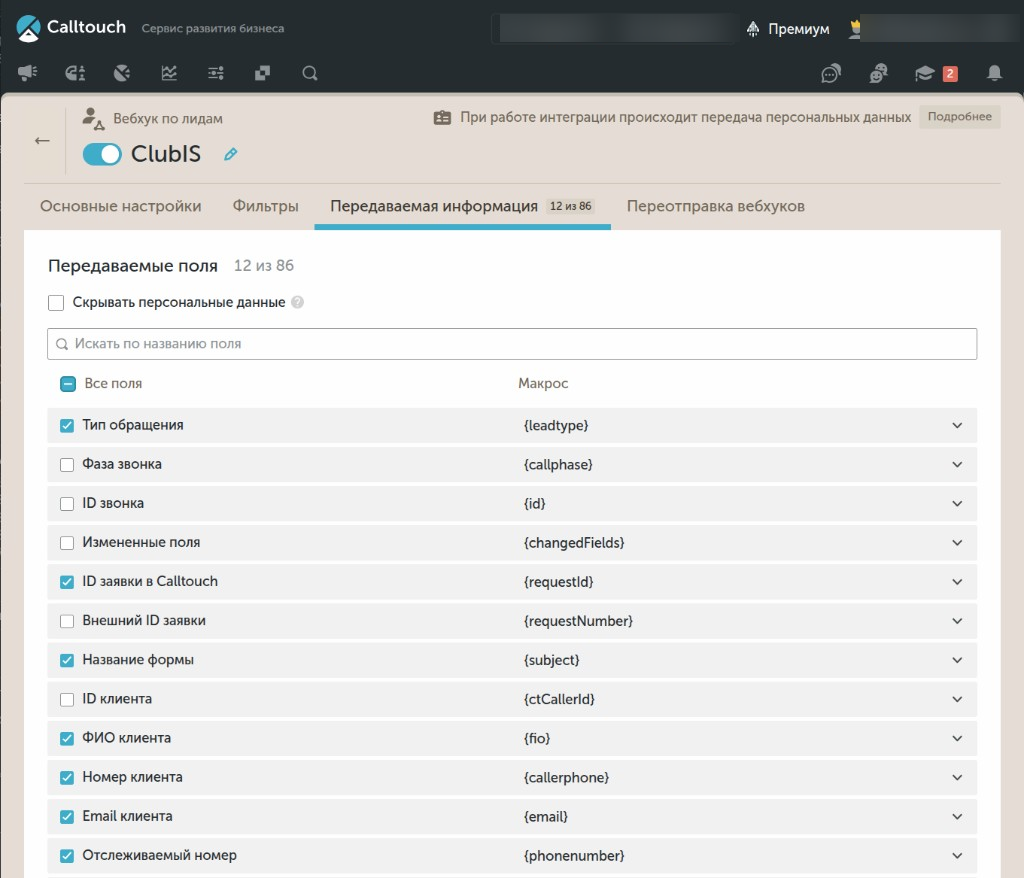Switch to Фильтры tab
Viewport: 1024px width, 878px height.
point(266,206)
